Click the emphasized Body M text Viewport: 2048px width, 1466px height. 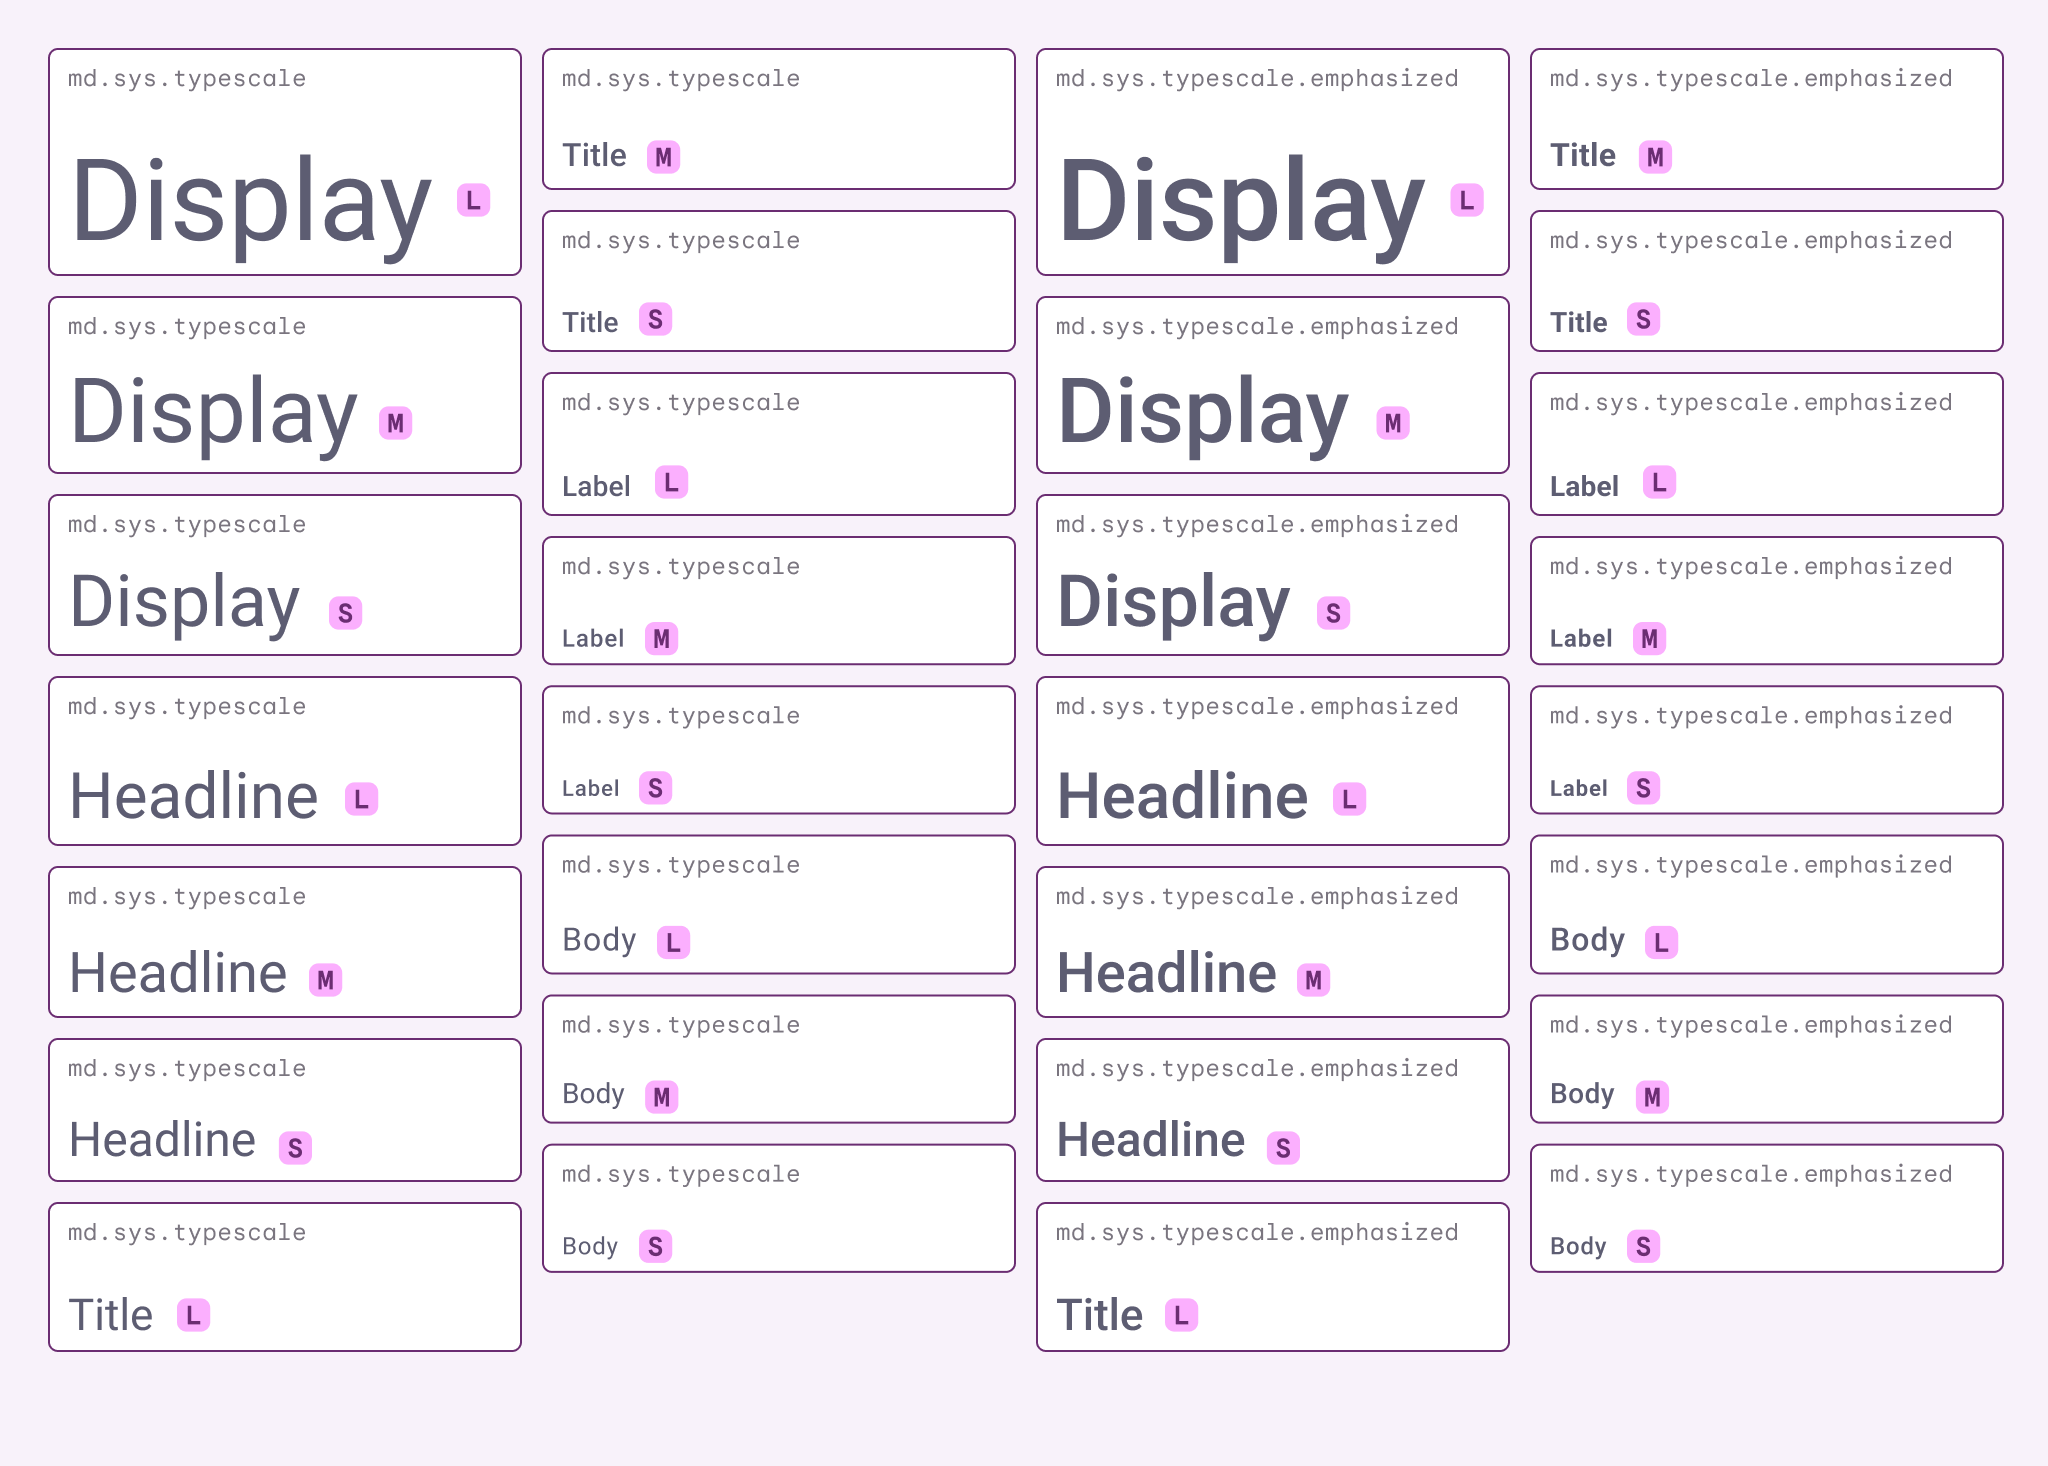click(x=1582, y=1094)
